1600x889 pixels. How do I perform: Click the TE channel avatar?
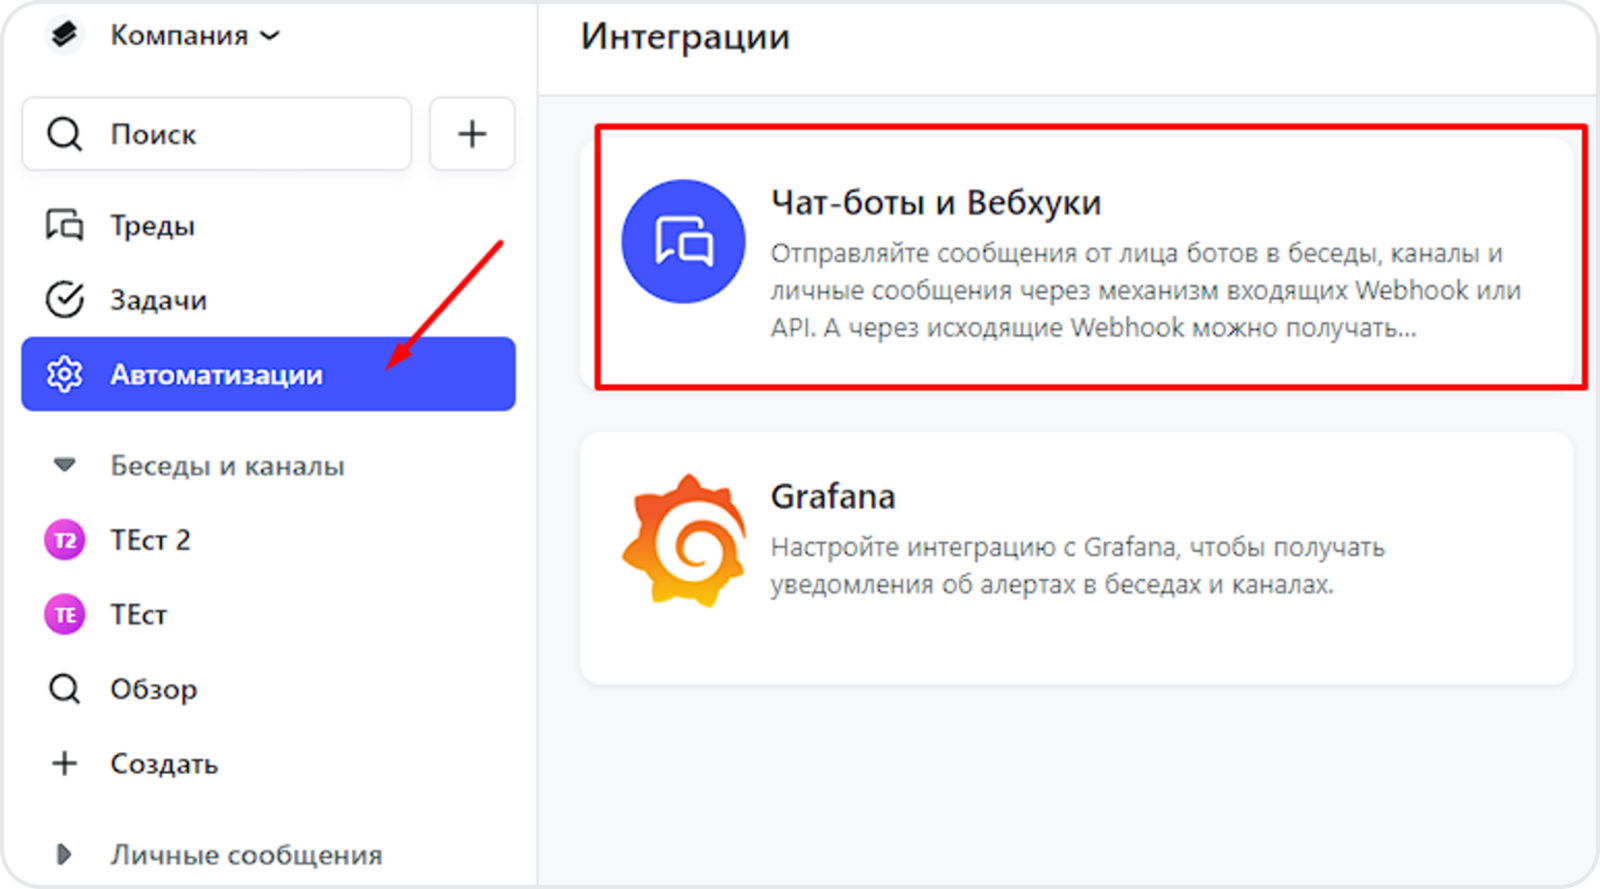click(x=65, y=614)
